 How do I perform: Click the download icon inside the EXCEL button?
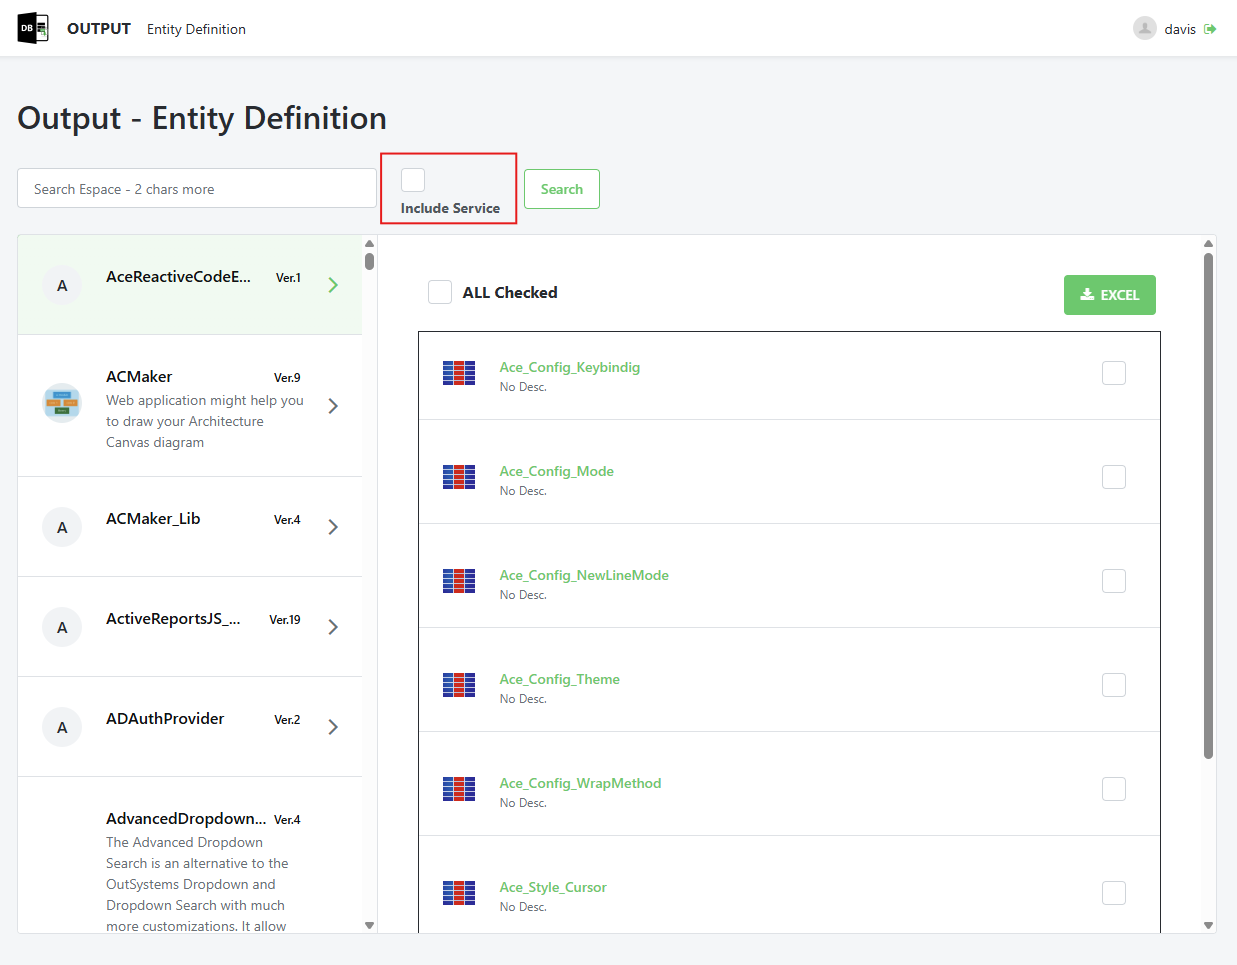tap(1087, 294)
